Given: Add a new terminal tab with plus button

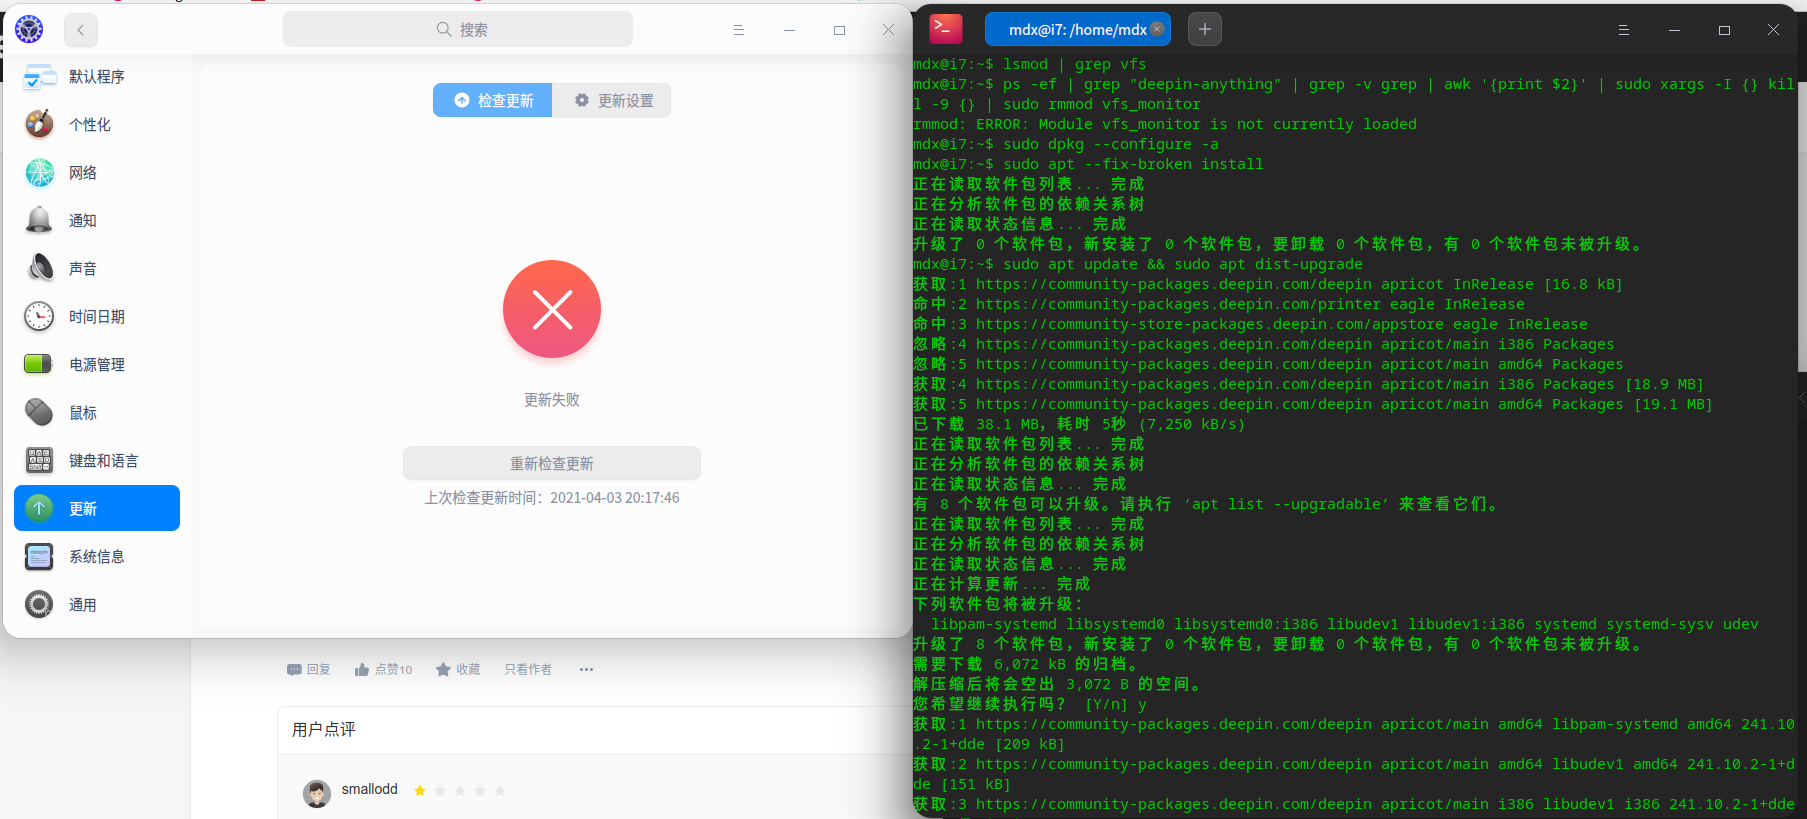Looking at the screenshot, I should point(1205,29).
